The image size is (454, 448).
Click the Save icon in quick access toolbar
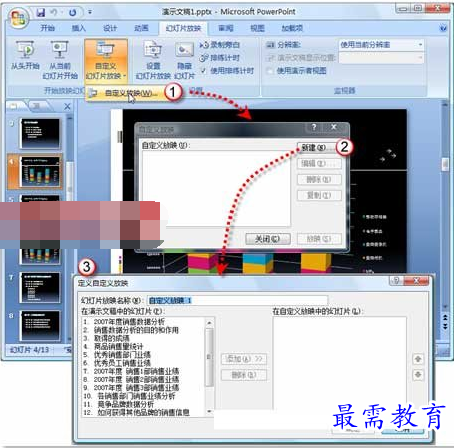[41, 12]
